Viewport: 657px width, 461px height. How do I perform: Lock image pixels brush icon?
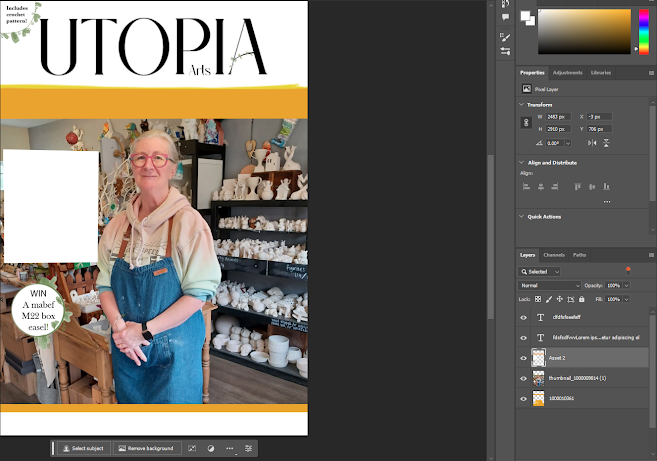tap(548, 299)
